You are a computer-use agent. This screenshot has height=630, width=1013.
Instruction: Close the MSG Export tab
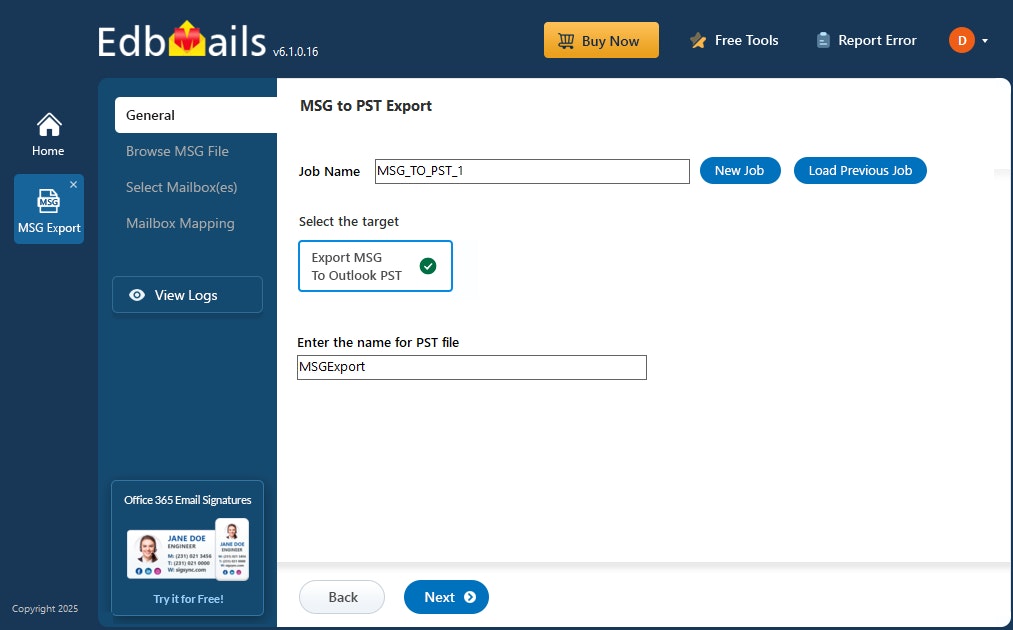click(x=74, y=184)
